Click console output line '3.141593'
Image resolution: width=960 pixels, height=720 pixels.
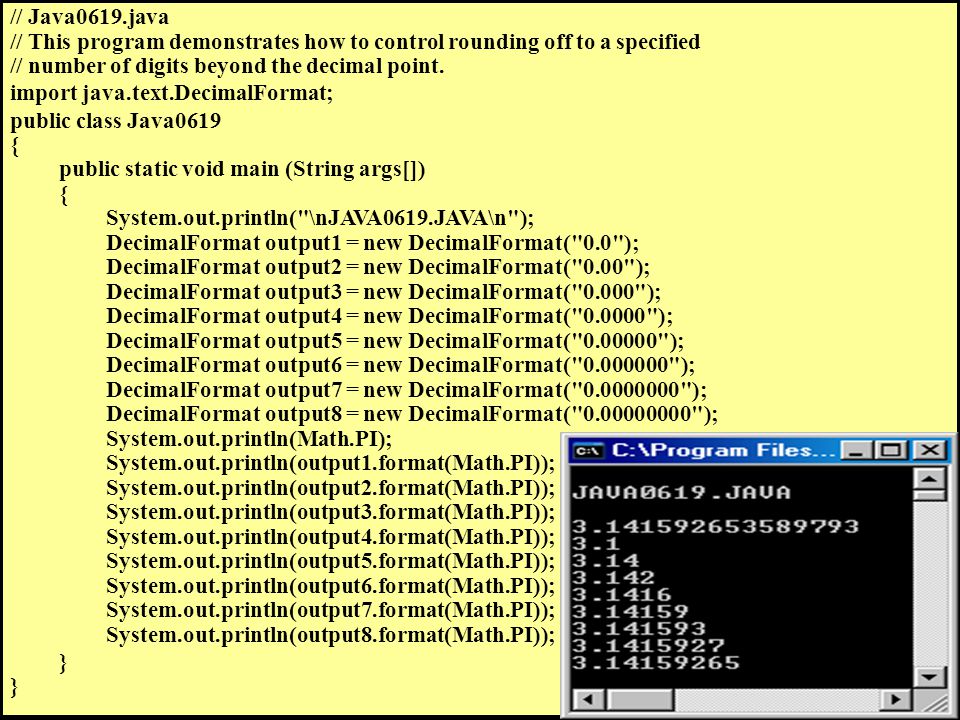click(x=639, y=628)
